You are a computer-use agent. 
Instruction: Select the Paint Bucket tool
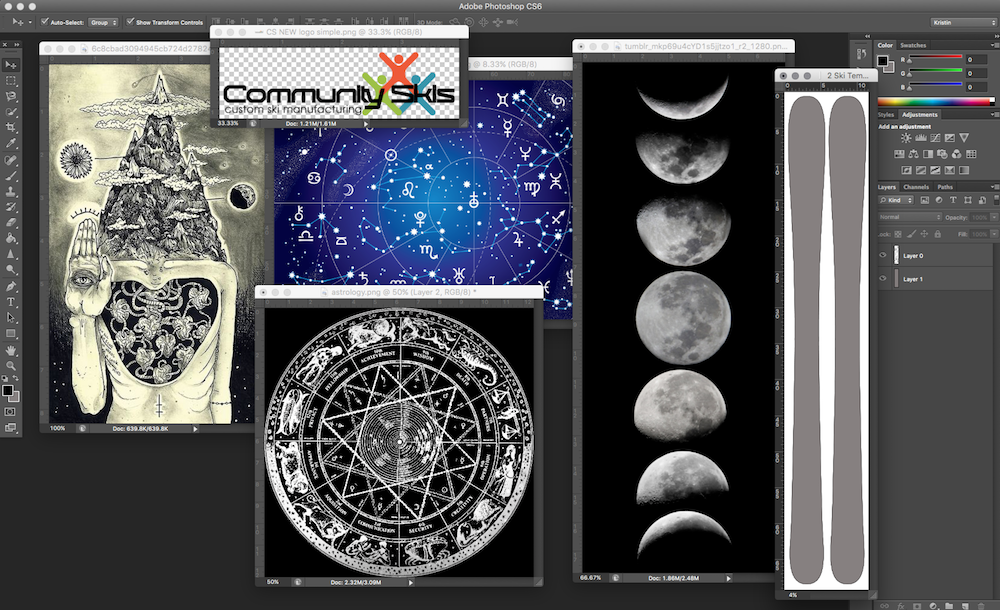(x=11, y=238)
